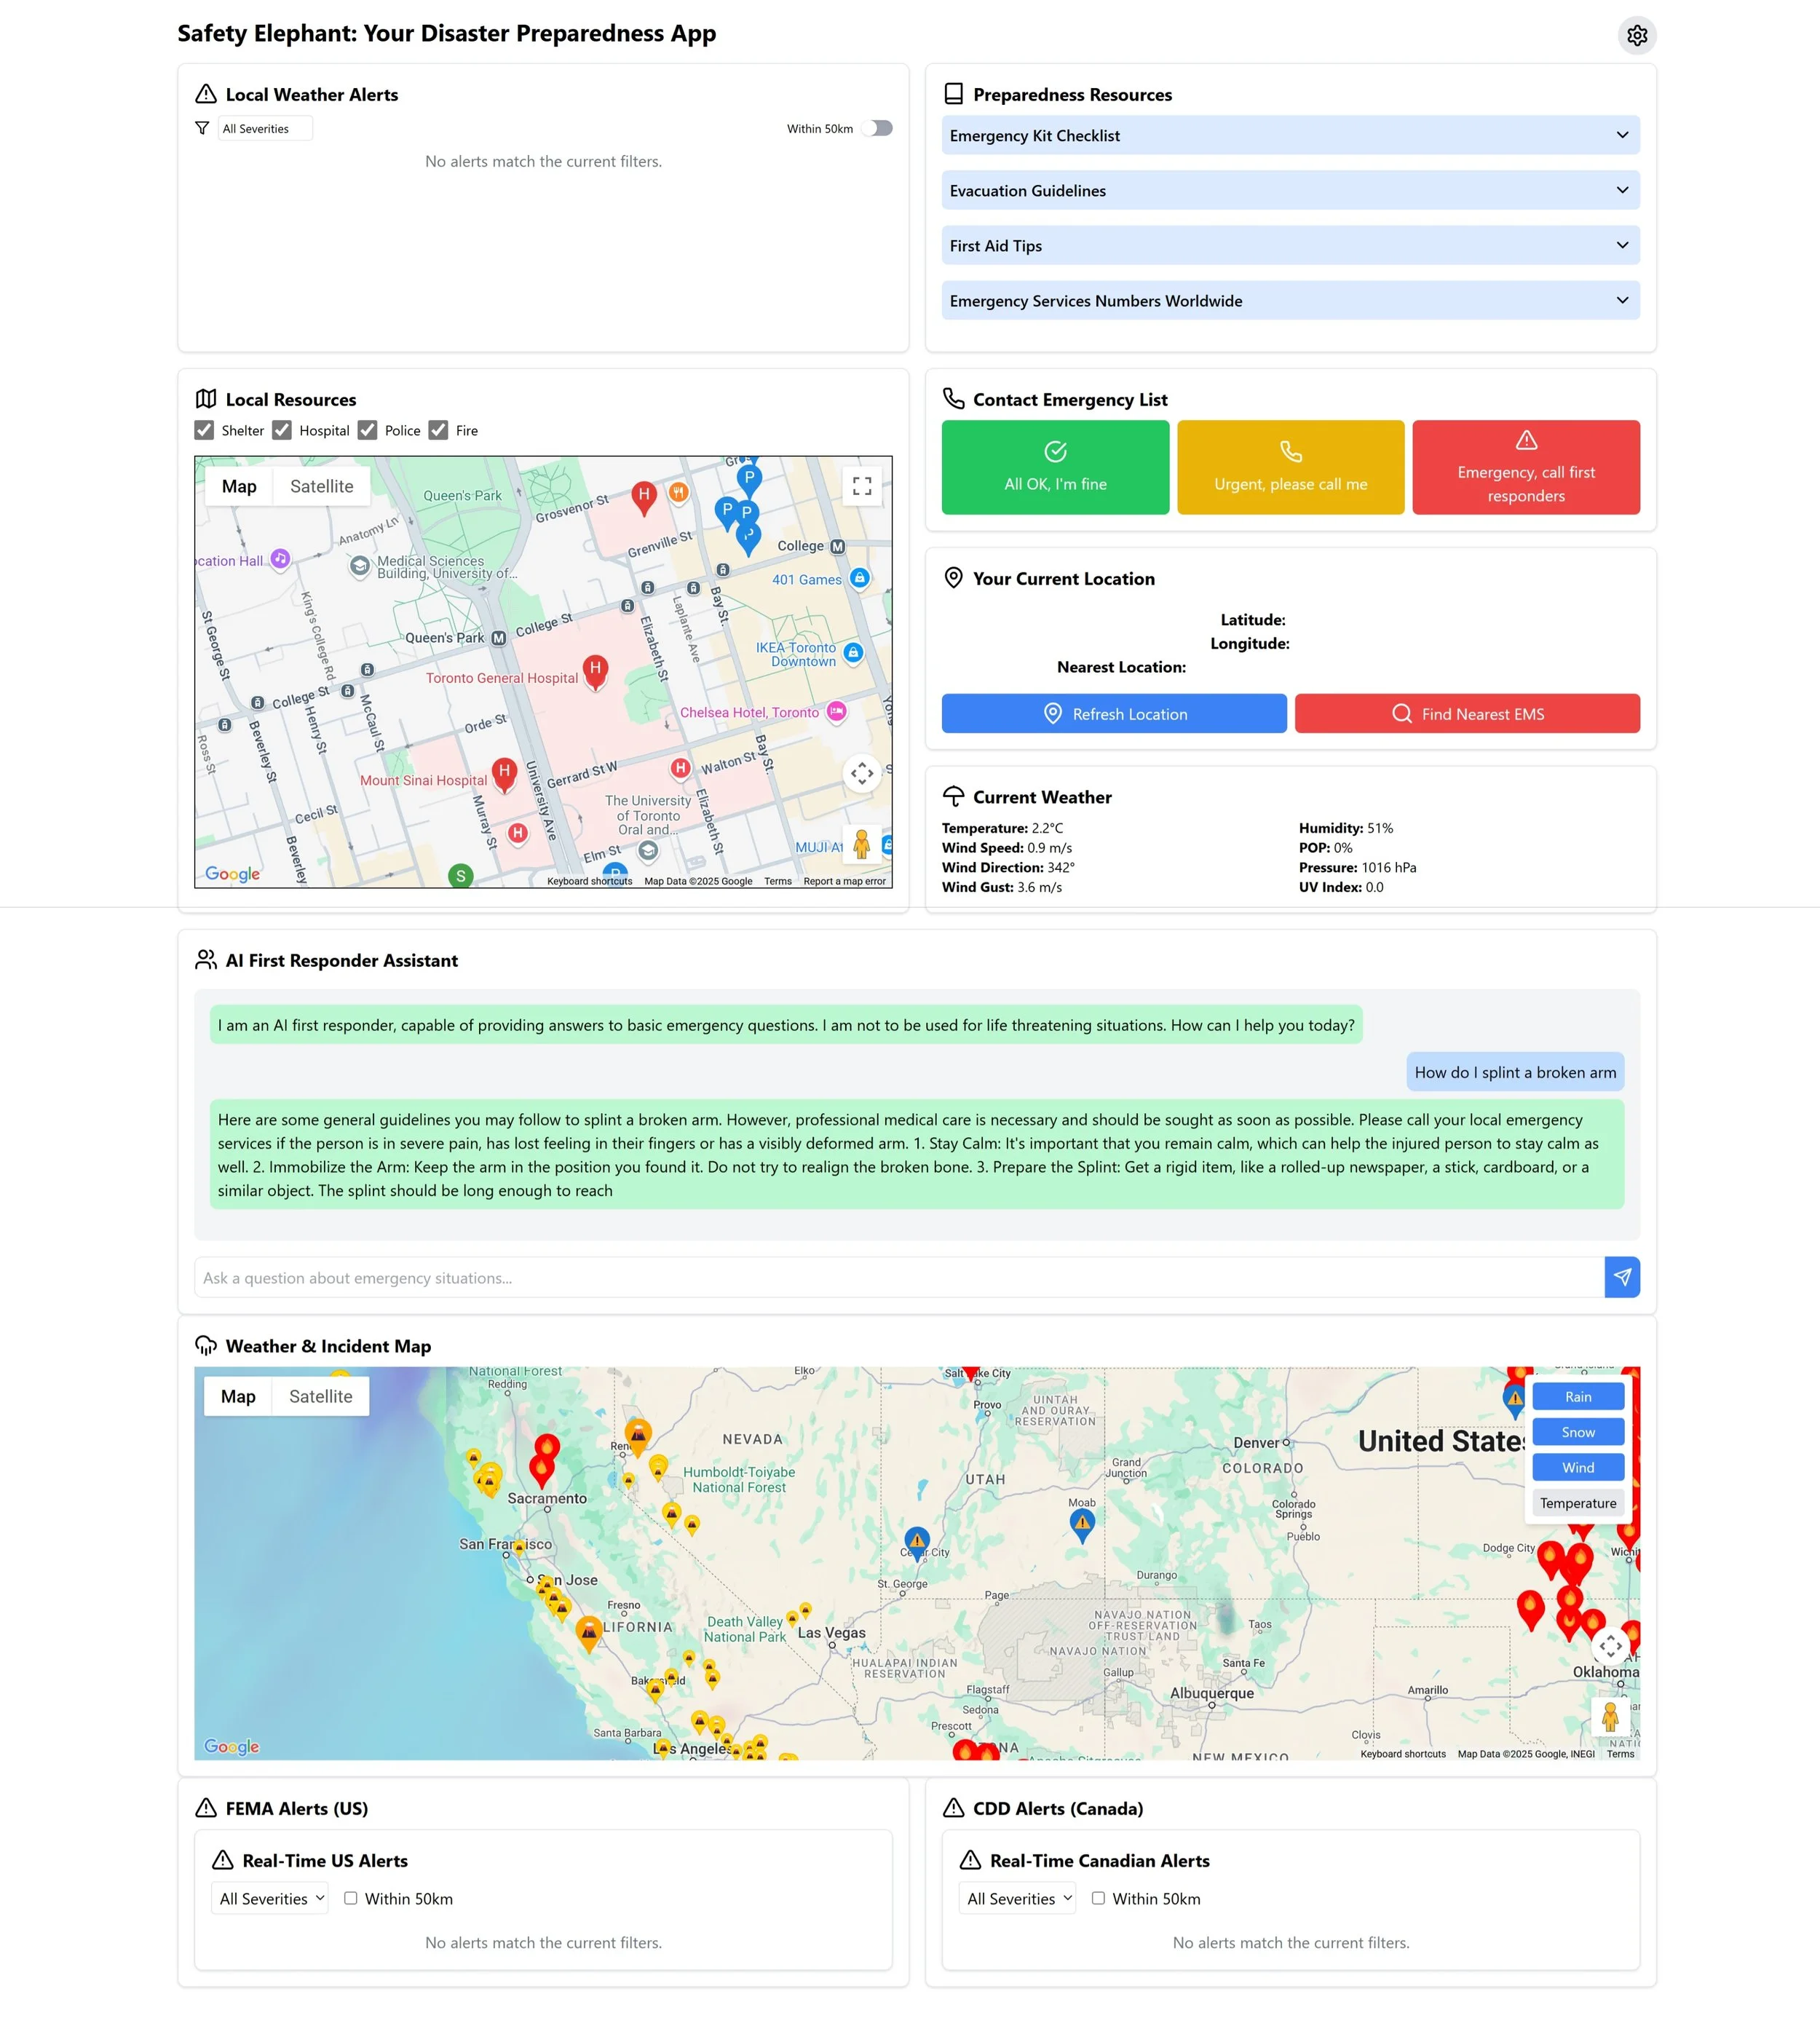
Task: Expand the First Aid Tips section
Action: point(1289,245)
